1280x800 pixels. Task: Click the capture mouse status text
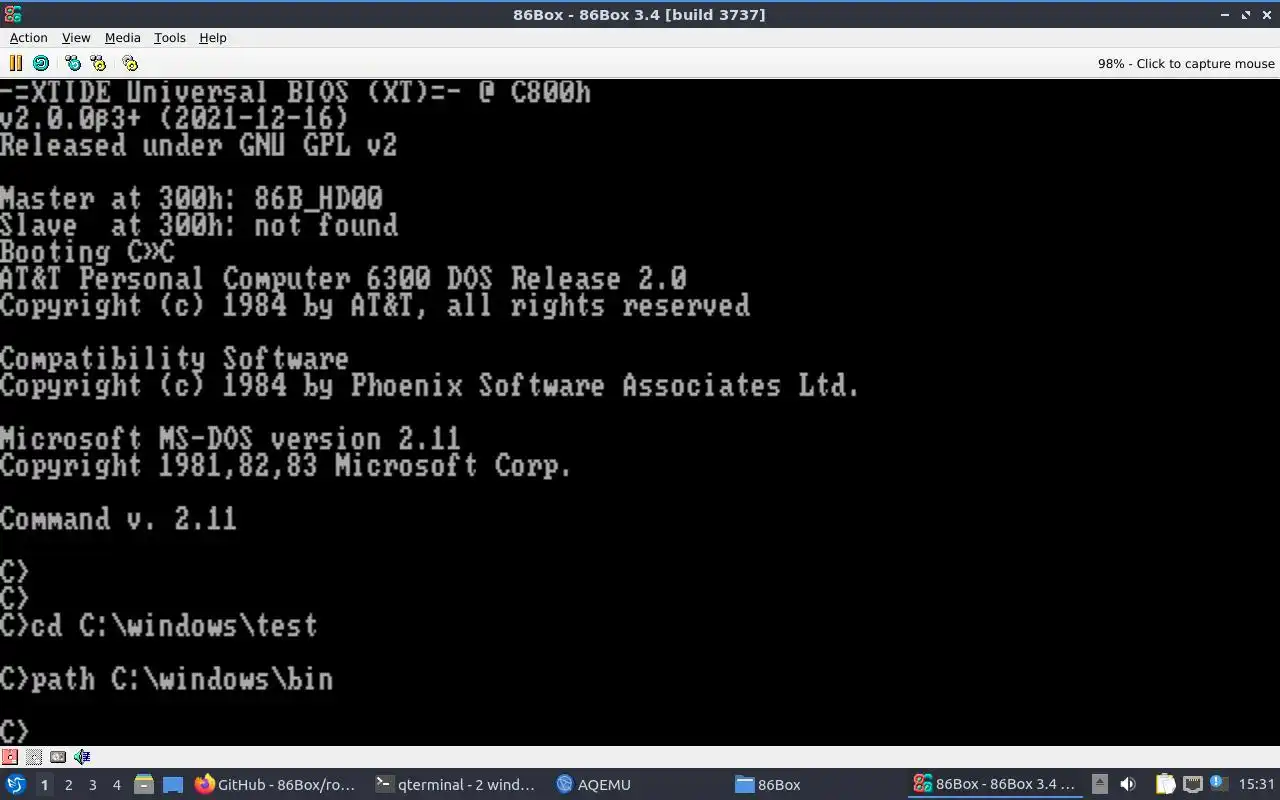click(x=1186, y=63)
